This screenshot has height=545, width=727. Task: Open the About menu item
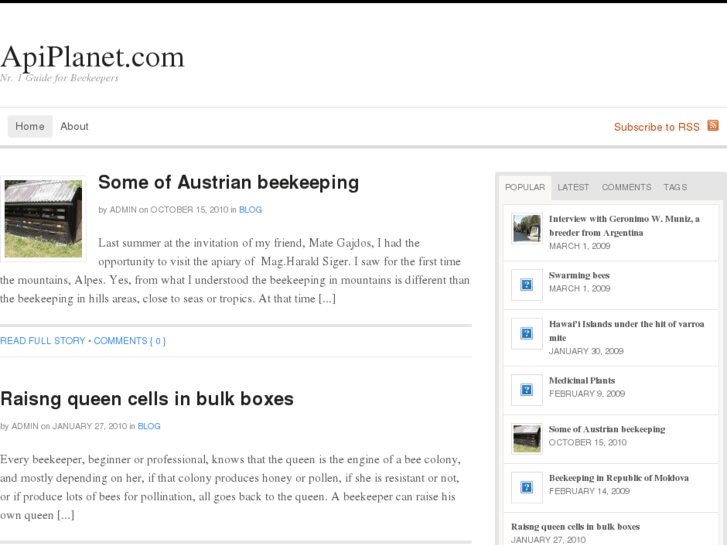[74, 126]
